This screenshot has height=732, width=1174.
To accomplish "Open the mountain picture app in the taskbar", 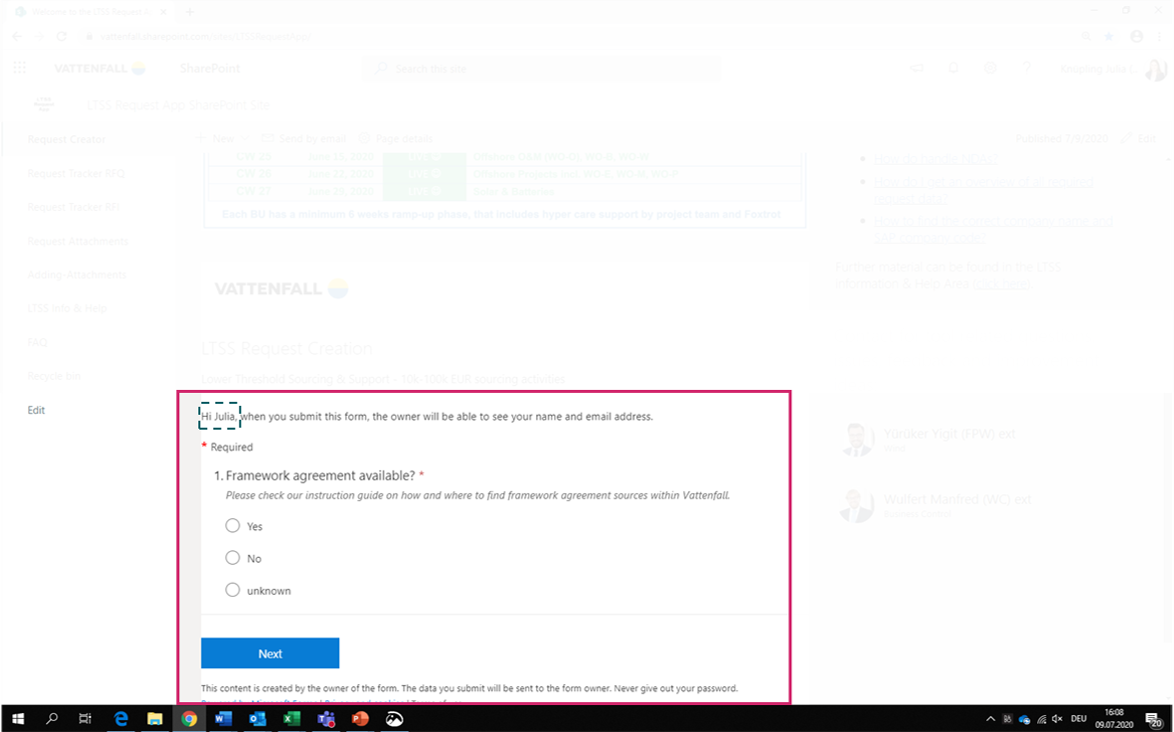I will pos(395,719).
